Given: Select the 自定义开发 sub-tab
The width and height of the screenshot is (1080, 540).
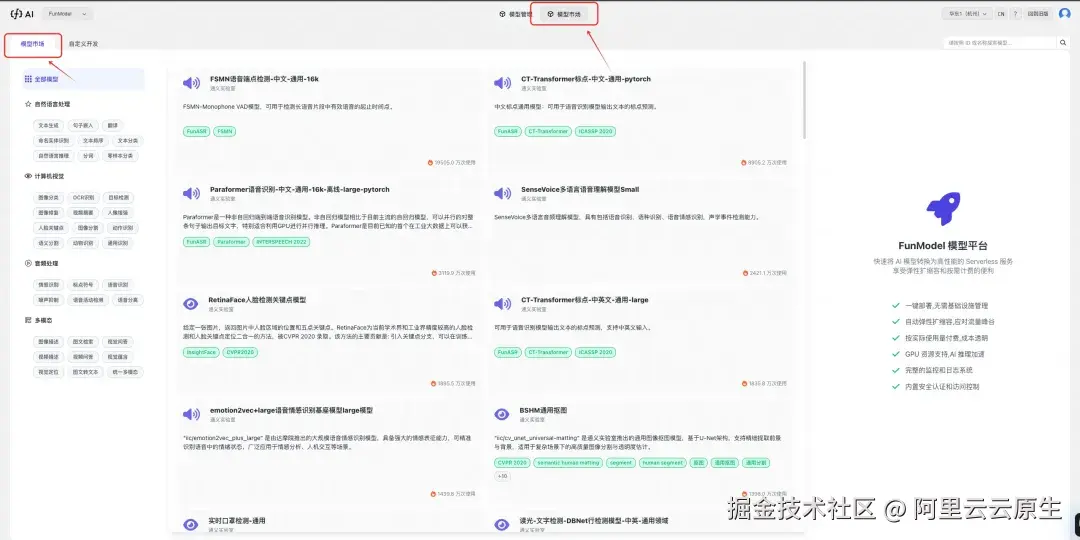Looking at the screenshot, I should point(83,43).
